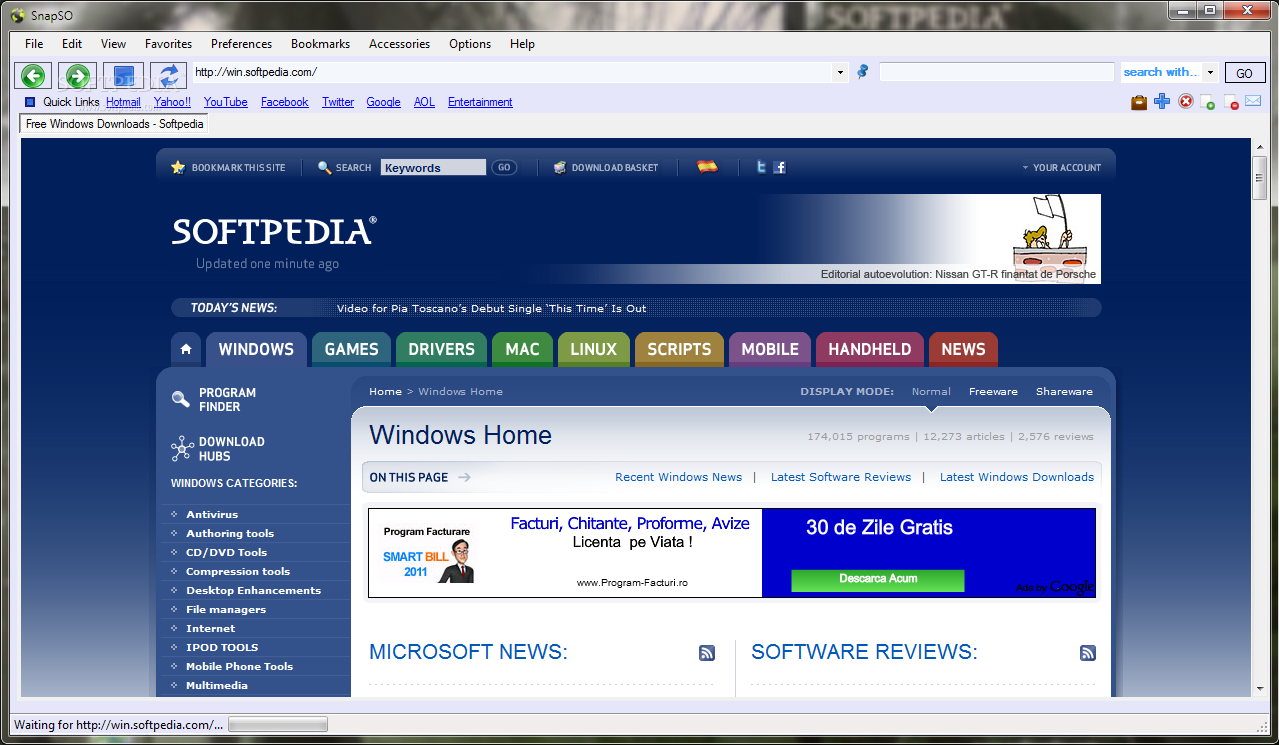Open the Accessories menu
The height and width of the screenshot is (745, 1279).
399,44
